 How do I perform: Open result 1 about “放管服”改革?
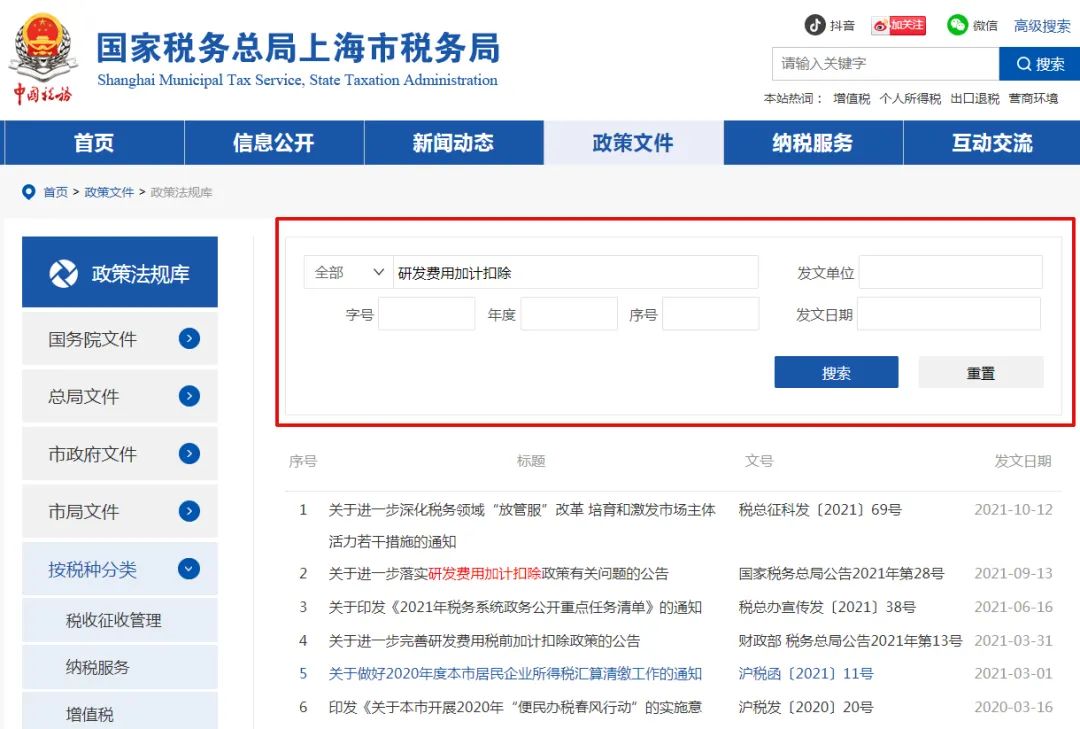(522, 525)
